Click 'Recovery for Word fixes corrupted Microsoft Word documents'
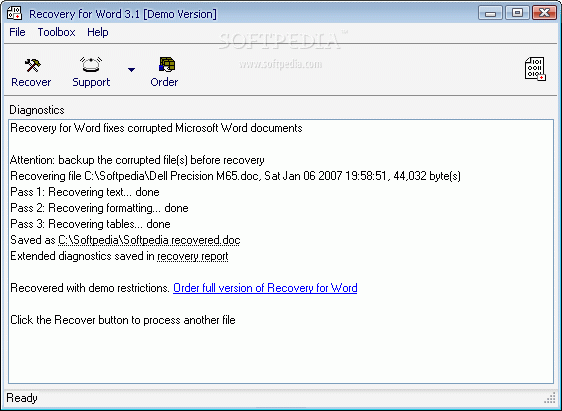 156,128
